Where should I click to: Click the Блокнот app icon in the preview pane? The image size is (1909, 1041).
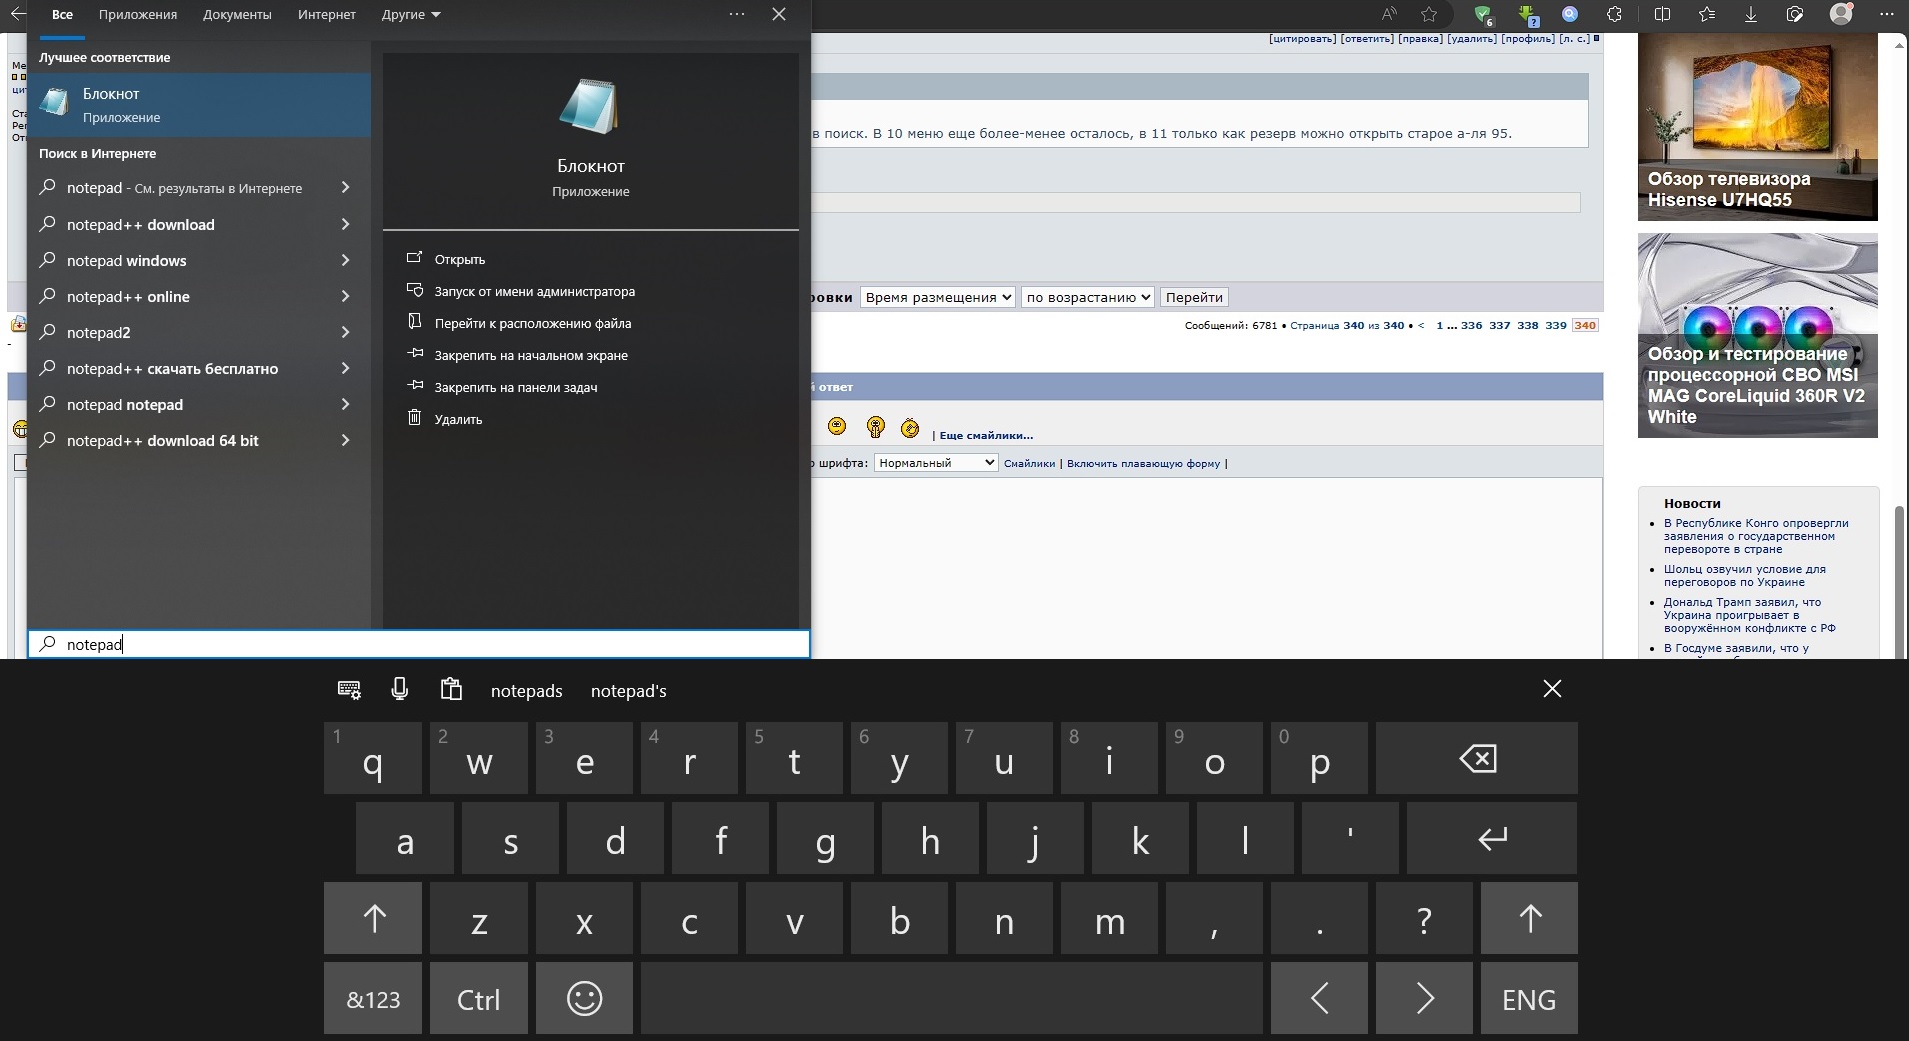pos(590,106)
